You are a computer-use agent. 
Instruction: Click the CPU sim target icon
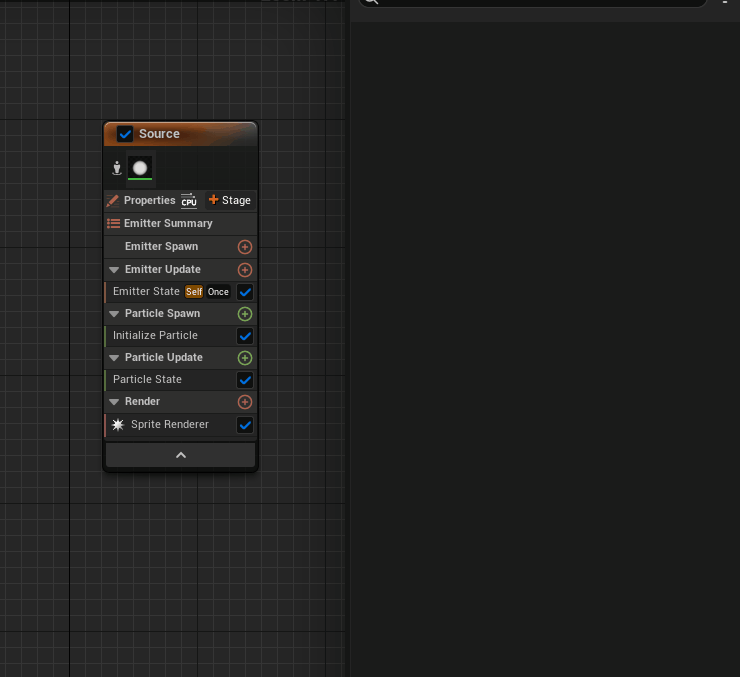[189, 200]
